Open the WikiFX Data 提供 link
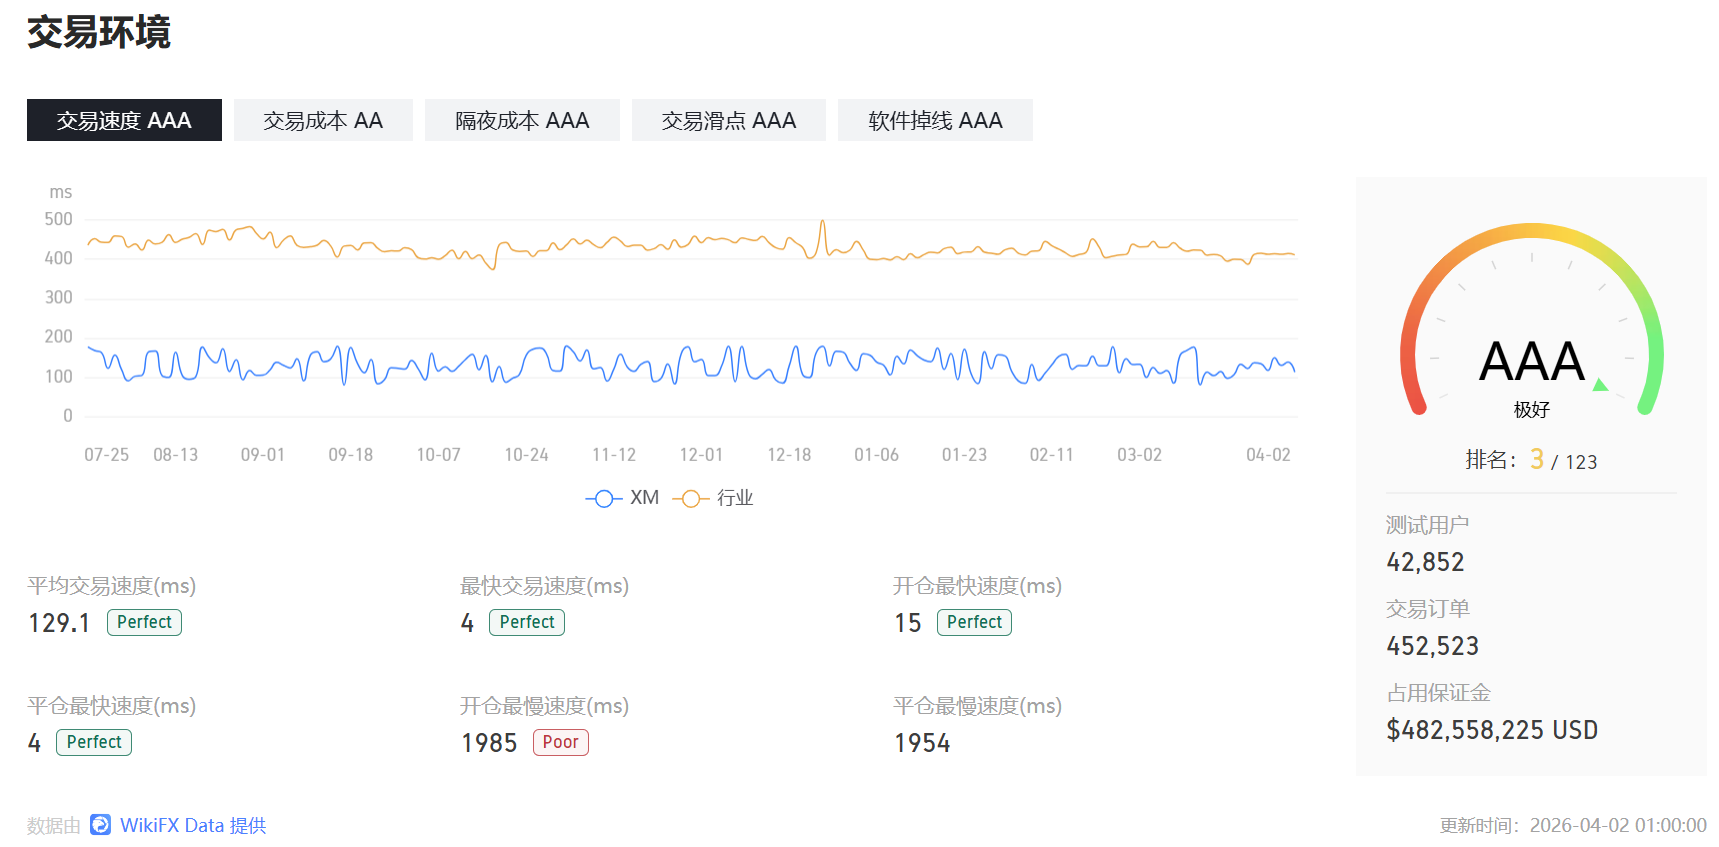The width and height of the screenshot is (1719, 847). (x=193, y=825)
